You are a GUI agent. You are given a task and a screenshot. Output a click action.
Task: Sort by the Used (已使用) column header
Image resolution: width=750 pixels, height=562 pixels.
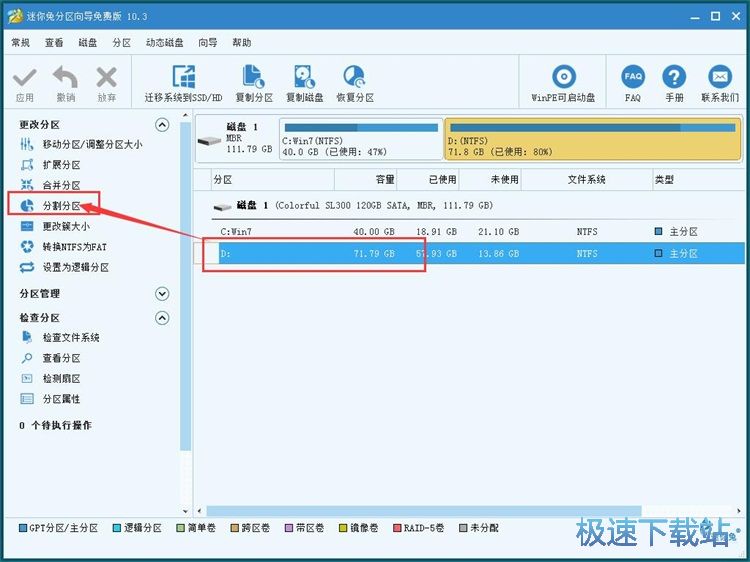(x=428, y=179)
